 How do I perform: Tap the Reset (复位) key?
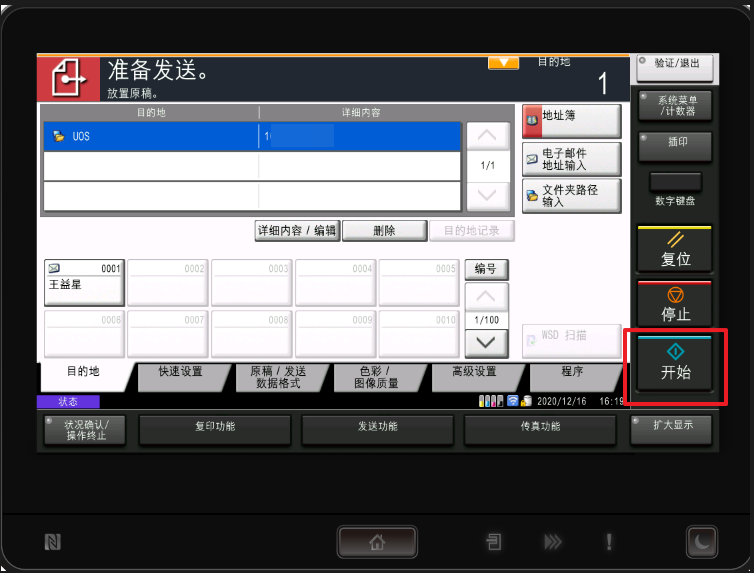click(x=675, y=249)
